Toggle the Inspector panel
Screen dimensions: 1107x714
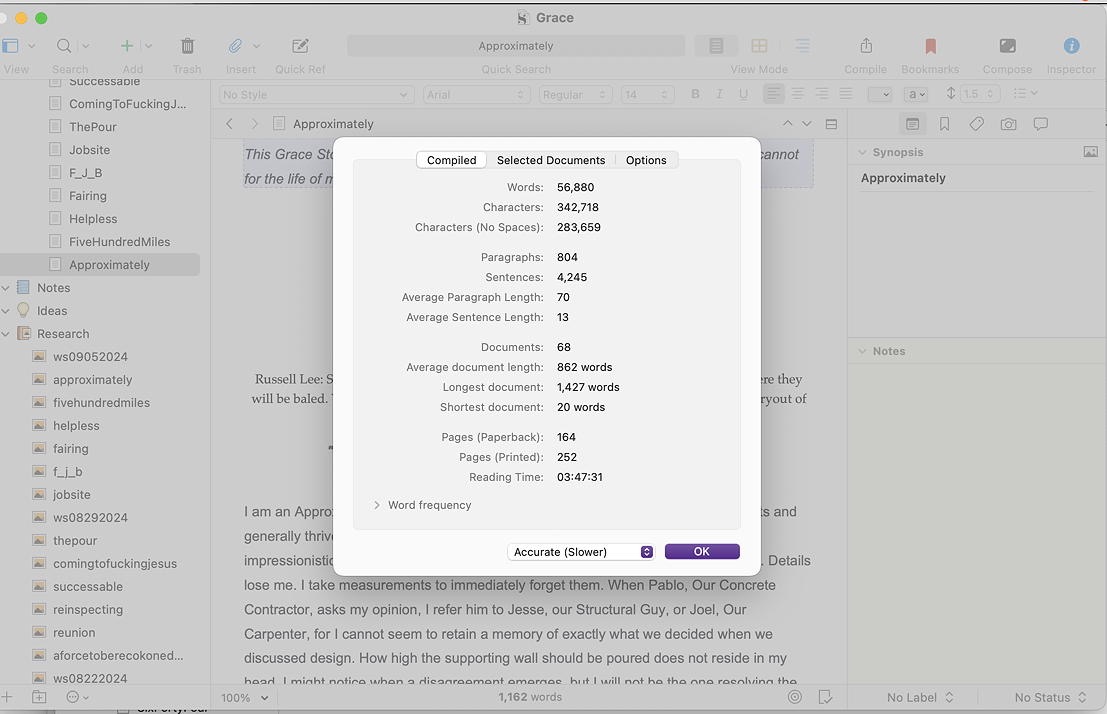coord(1071,46)
